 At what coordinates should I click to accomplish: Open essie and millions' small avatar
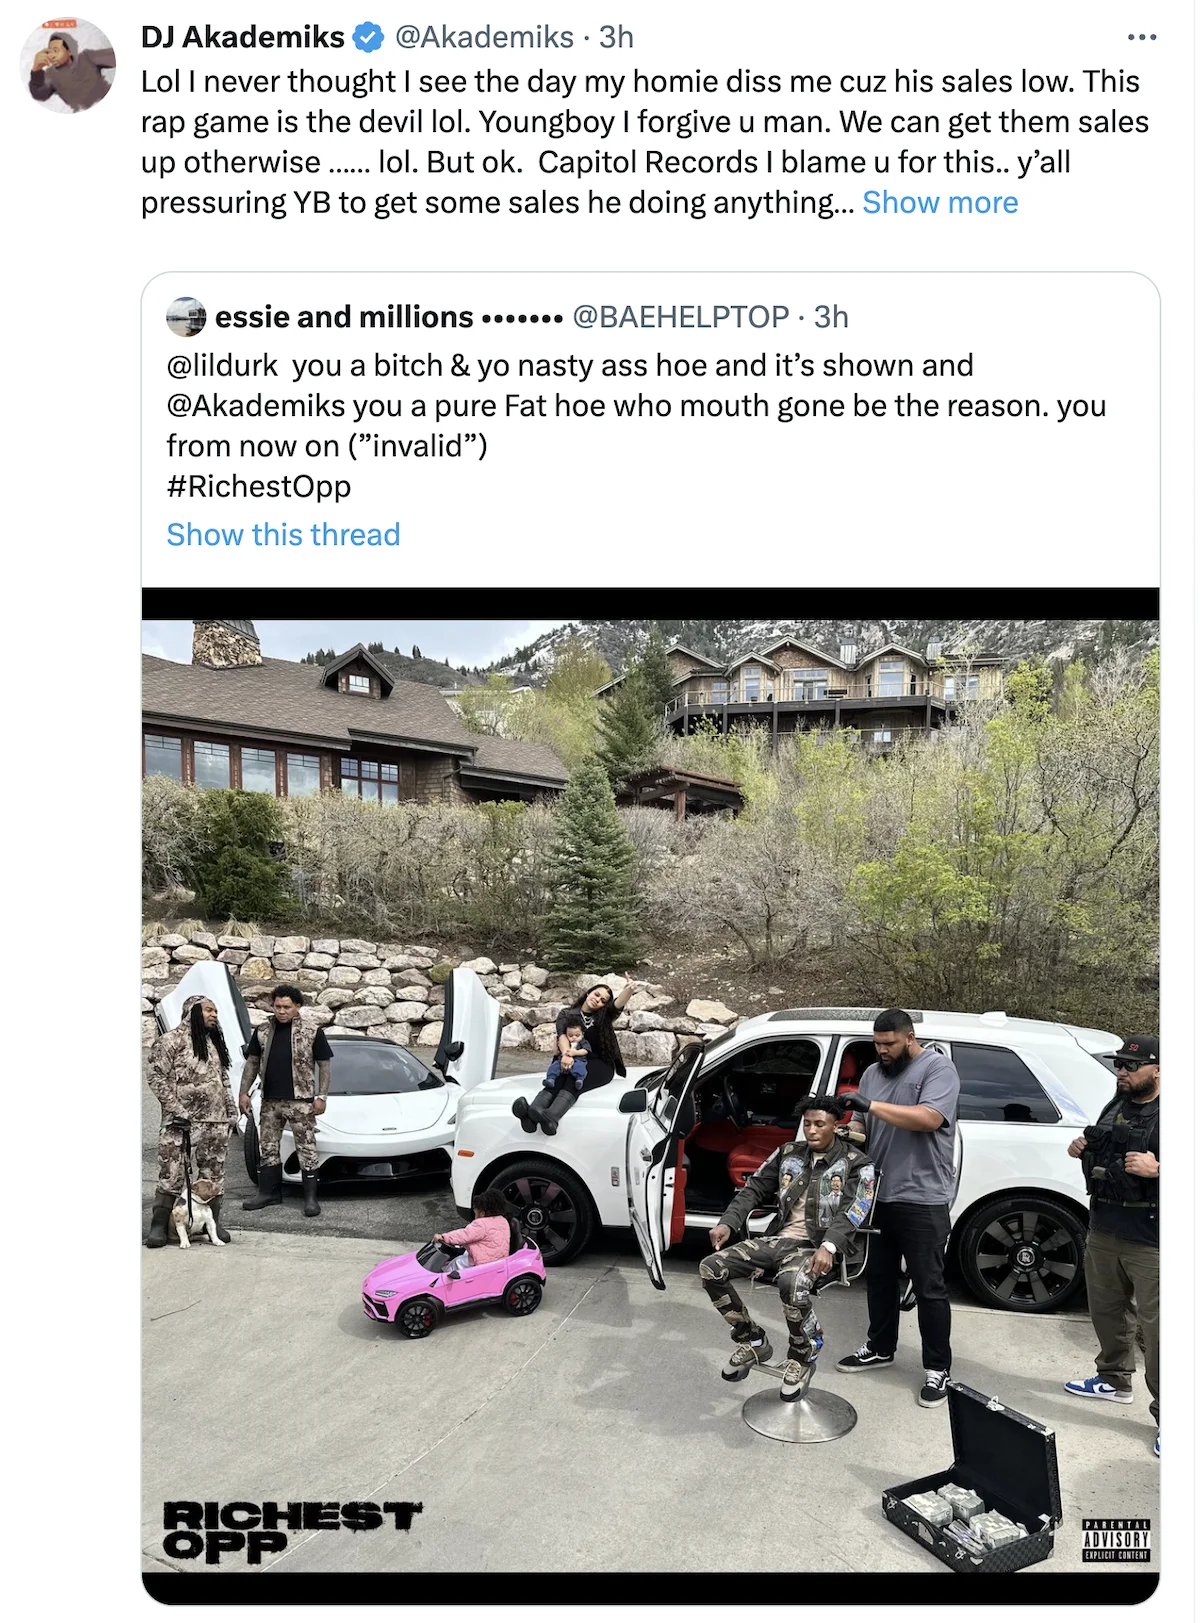(x=186, y=317)
